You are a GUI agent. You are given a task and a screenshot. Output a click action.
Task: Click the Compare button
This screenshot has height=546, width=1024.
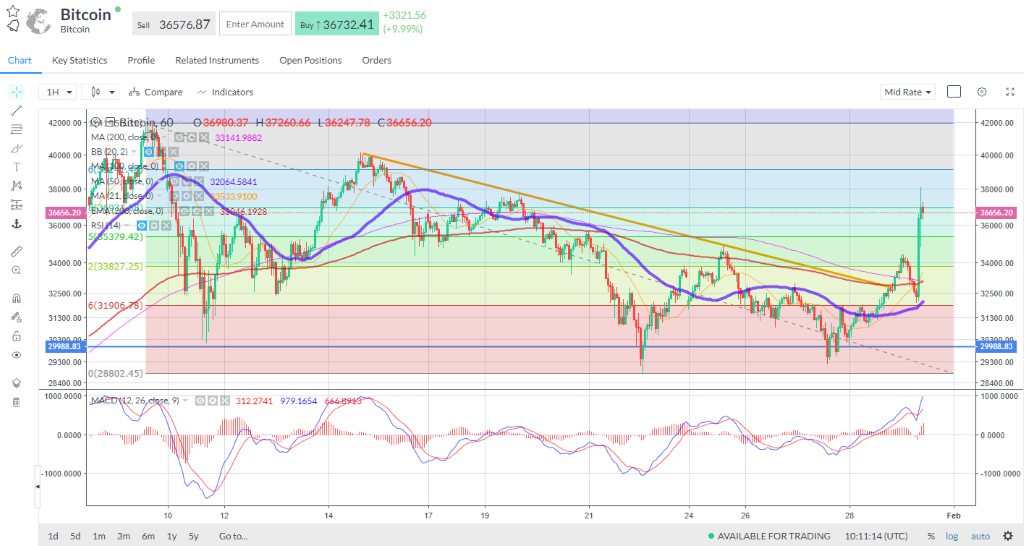155,92
